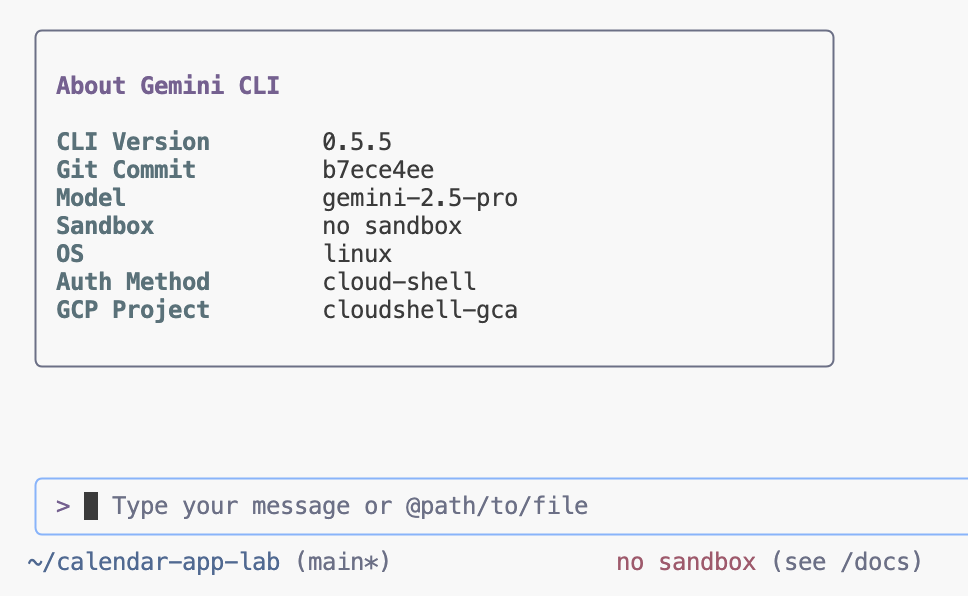Screen dimensions: 968x596
Task: Open the "(see /docs)" hint in footer
Action: [x=846, y=562]
